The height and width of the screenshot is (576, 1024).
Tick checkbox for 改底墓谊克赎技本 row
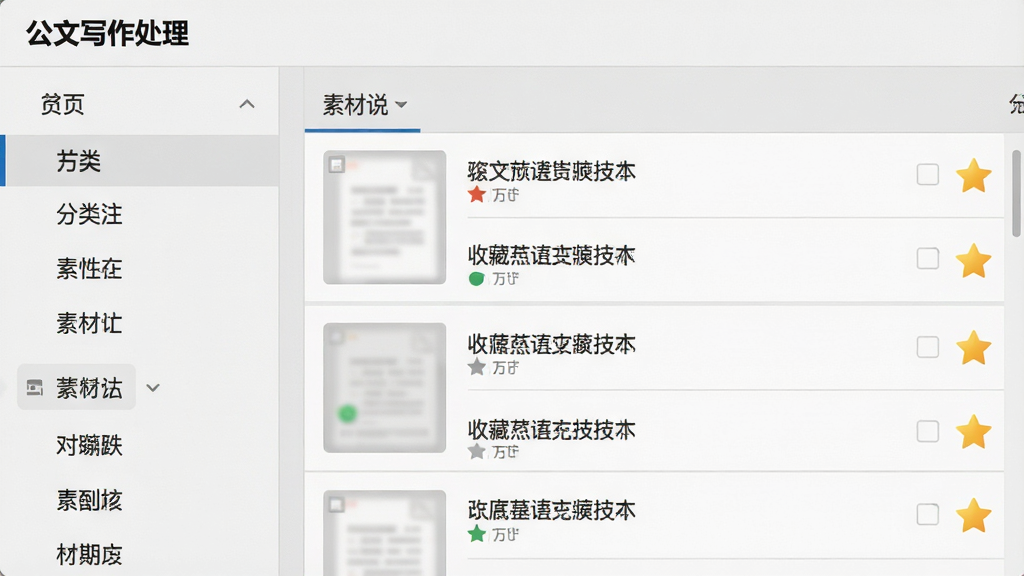click(927, 515)
